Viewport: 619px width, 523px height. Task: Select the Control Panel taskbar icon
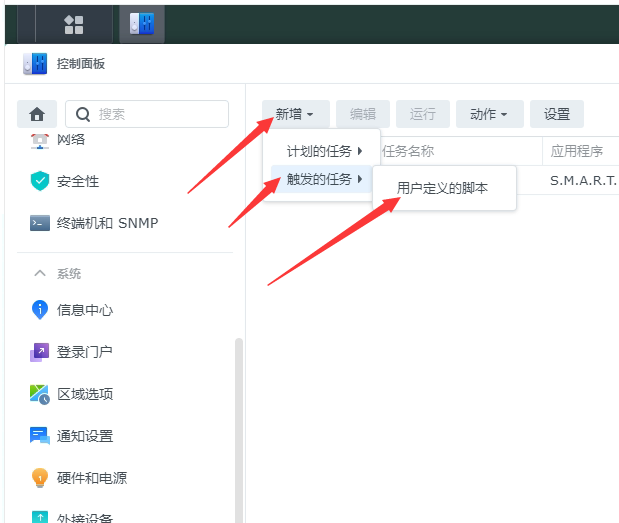click(142, 24)
